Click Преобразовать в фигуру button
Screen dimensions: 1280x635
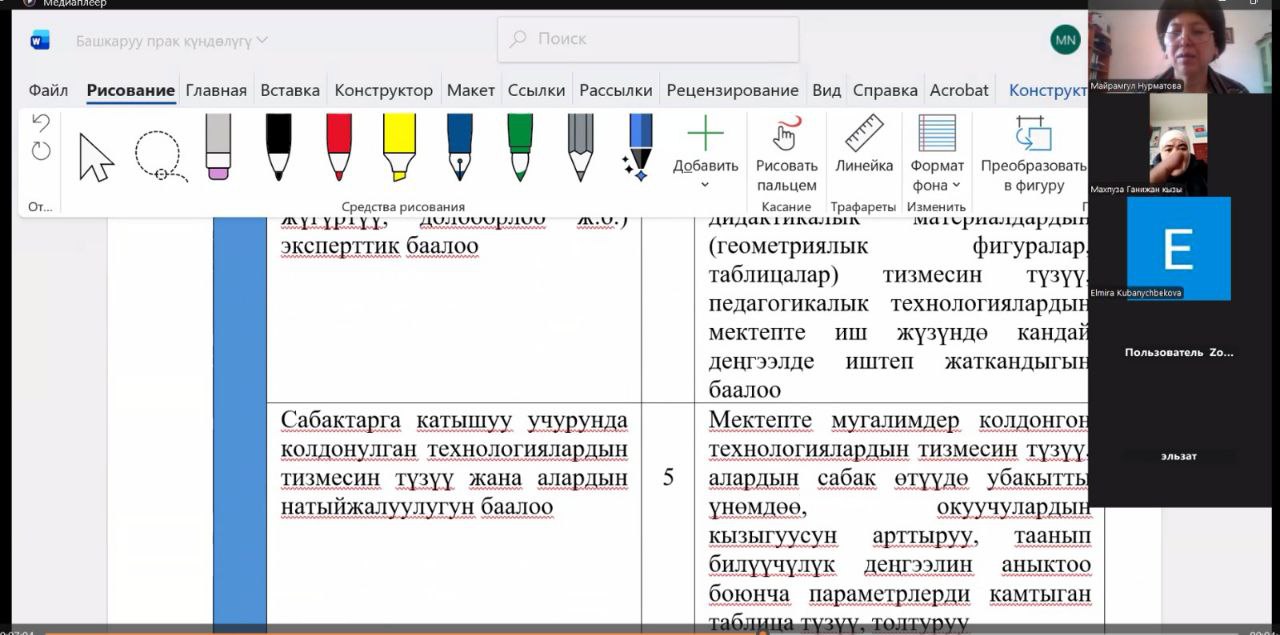[x=1033, y=155]
